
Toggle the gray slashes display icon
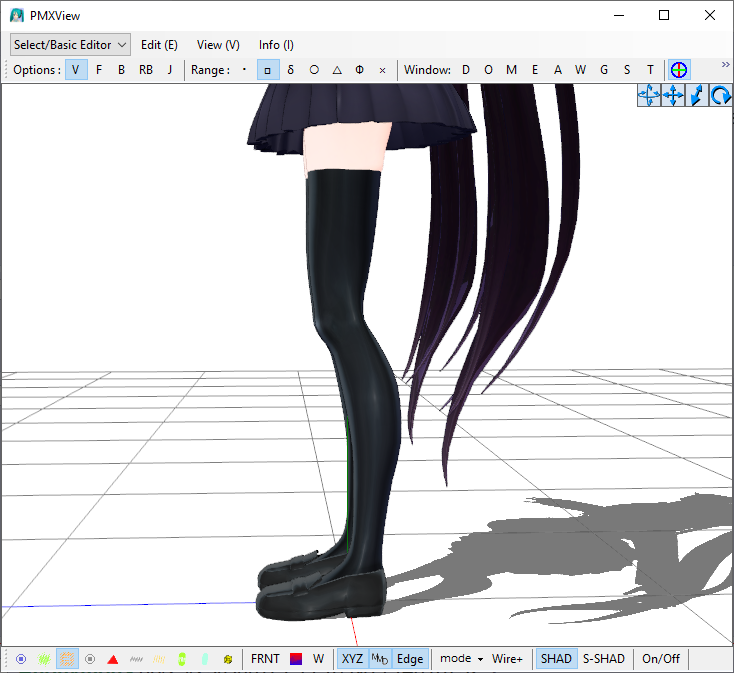coord(136,659)
